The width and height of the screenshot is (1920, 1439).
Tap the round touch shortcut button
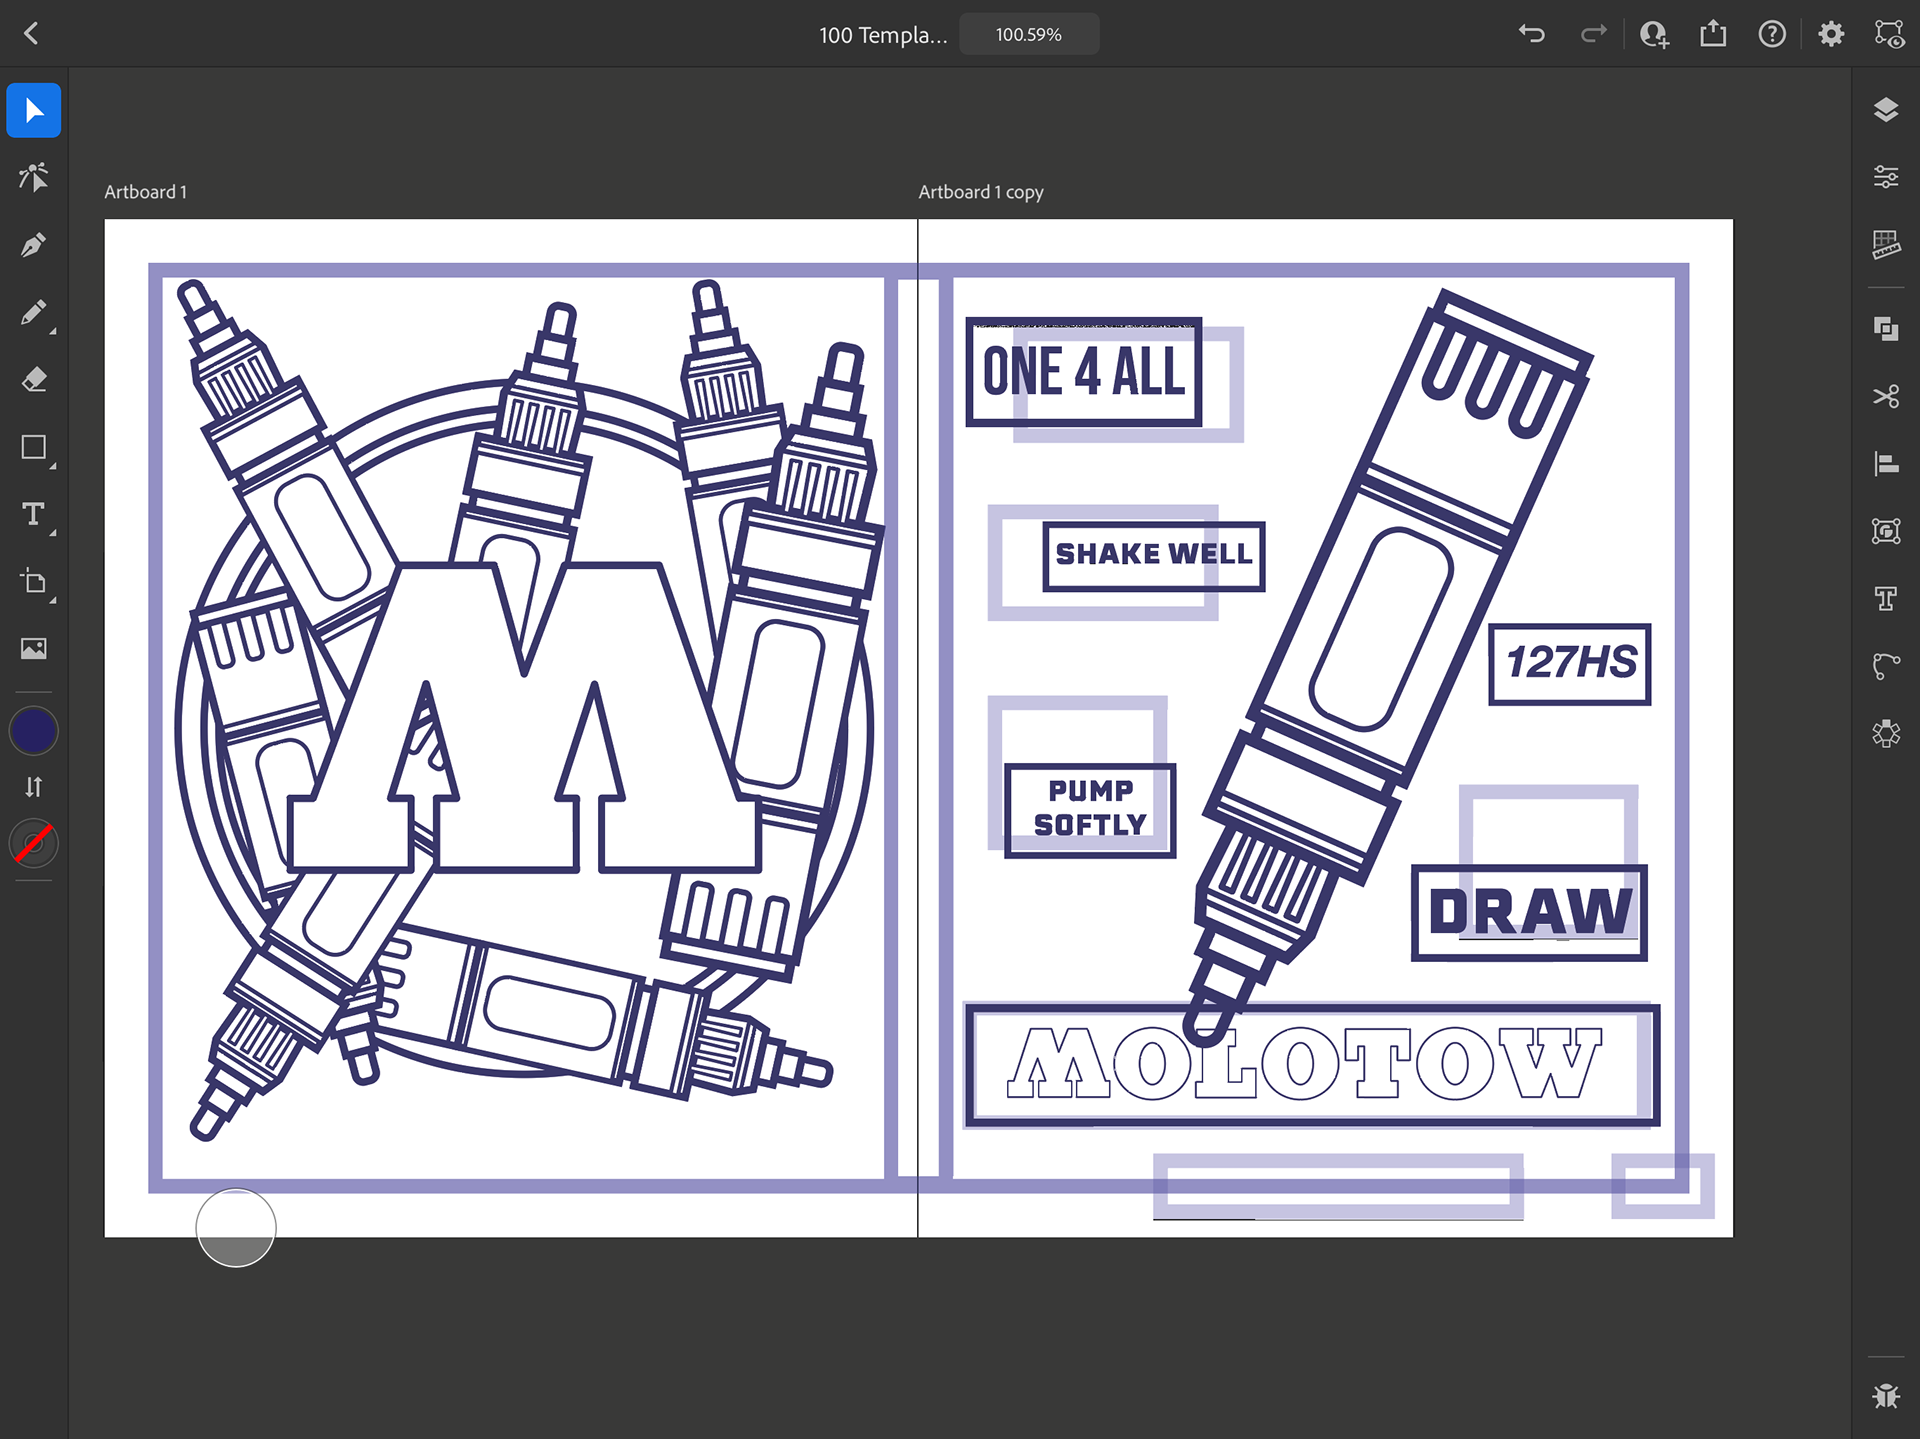click(236, 1228)
